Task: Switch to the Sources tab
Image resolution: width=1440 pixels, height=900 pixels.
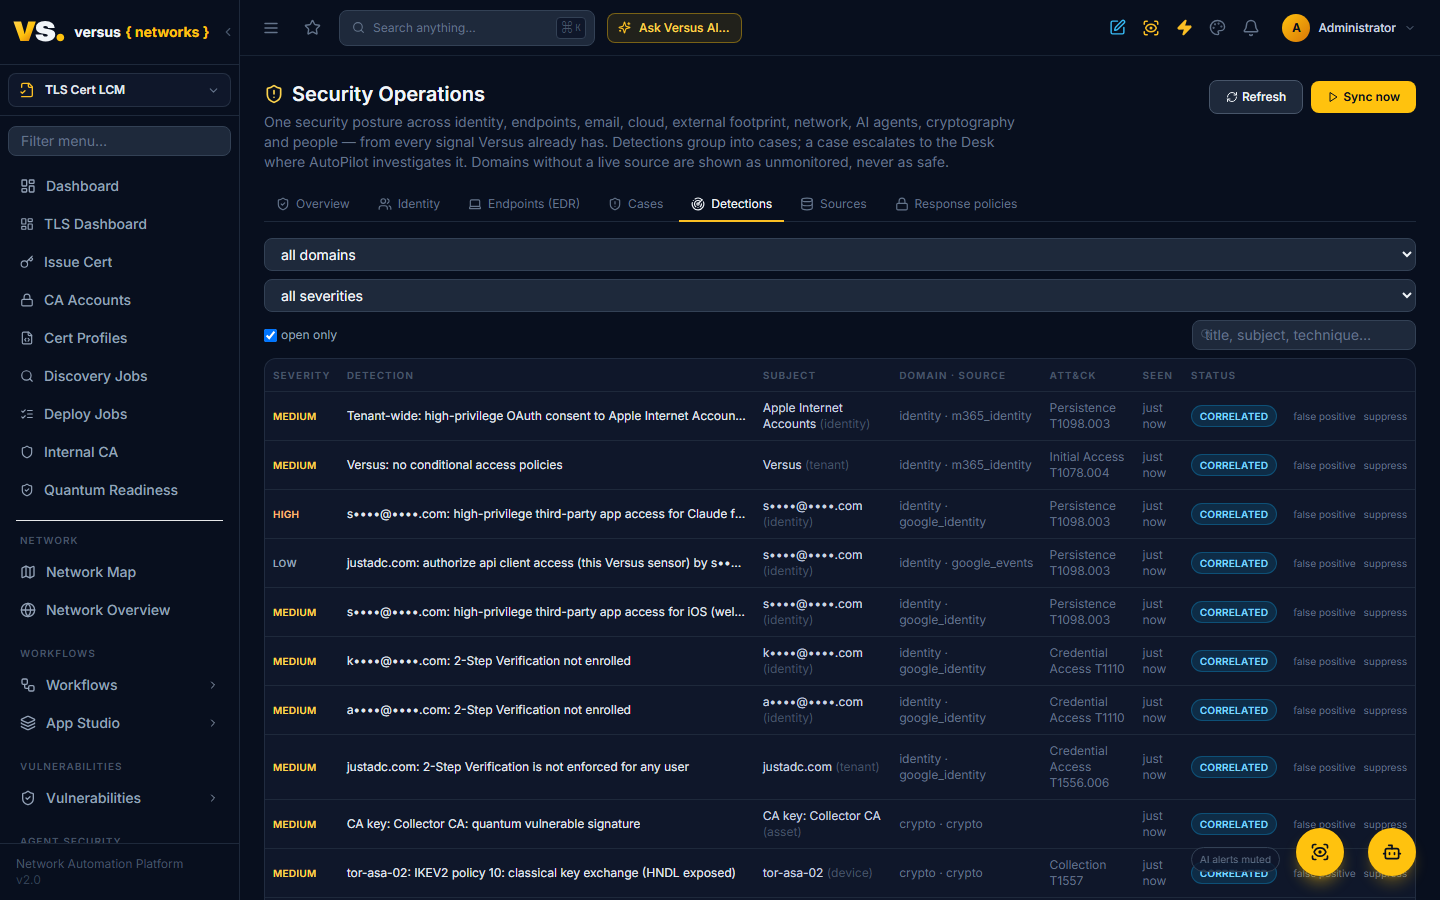Action: (x=834, y=204)
